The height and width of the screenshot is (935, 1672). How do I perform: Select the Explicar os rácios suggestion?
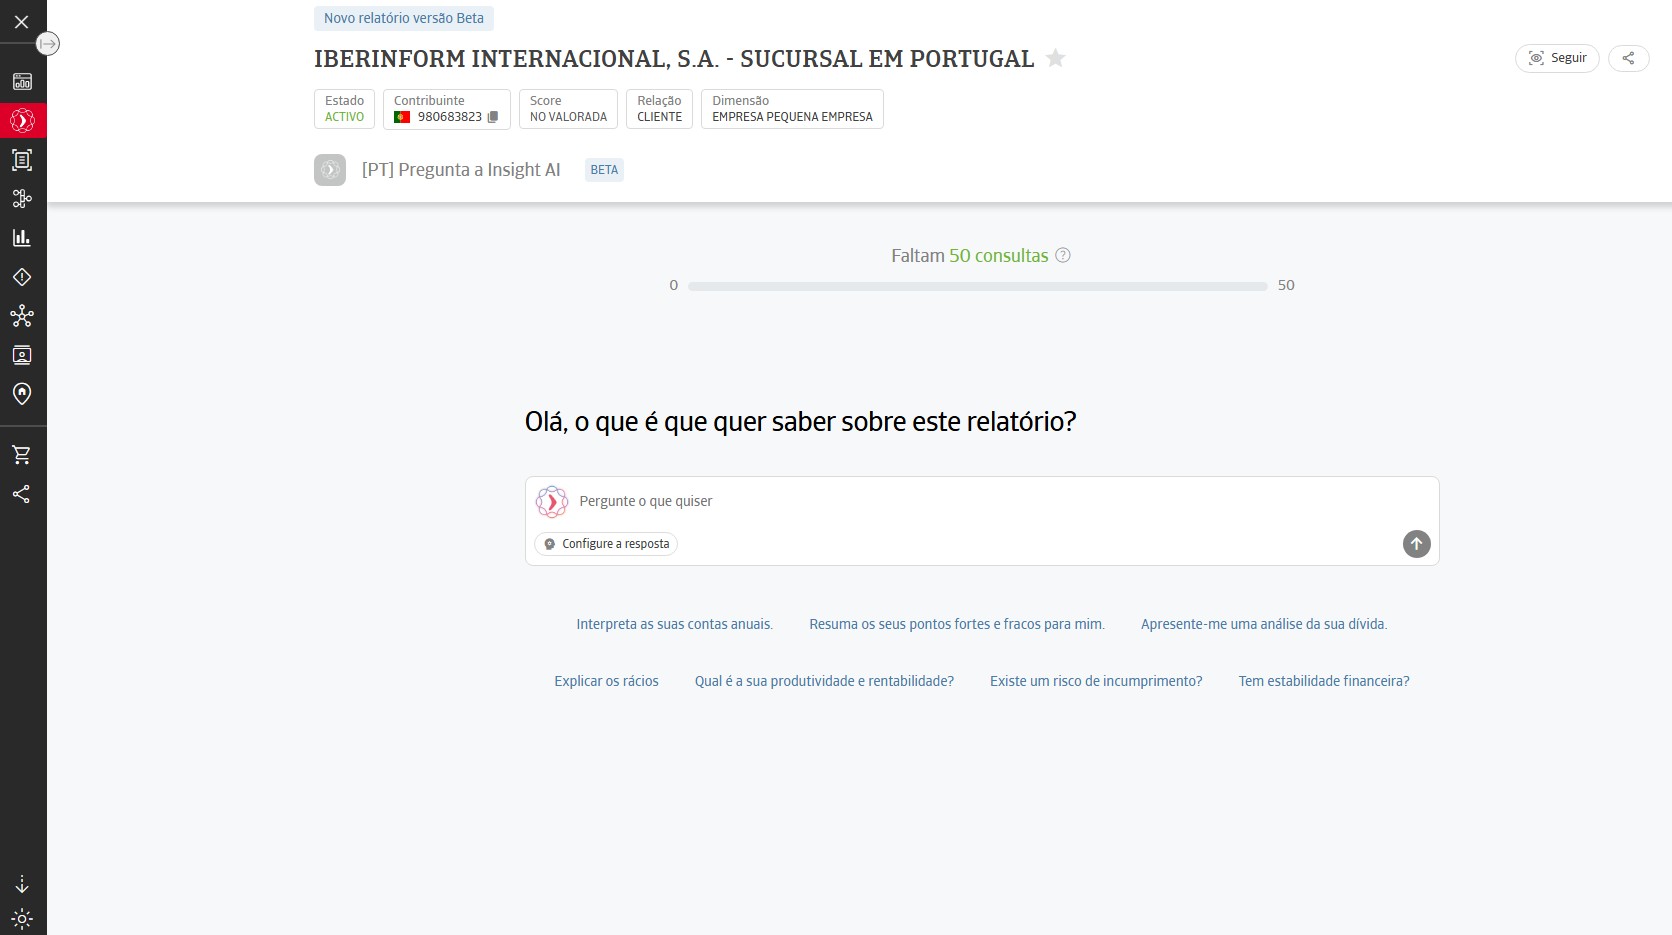tap(606, 681)
